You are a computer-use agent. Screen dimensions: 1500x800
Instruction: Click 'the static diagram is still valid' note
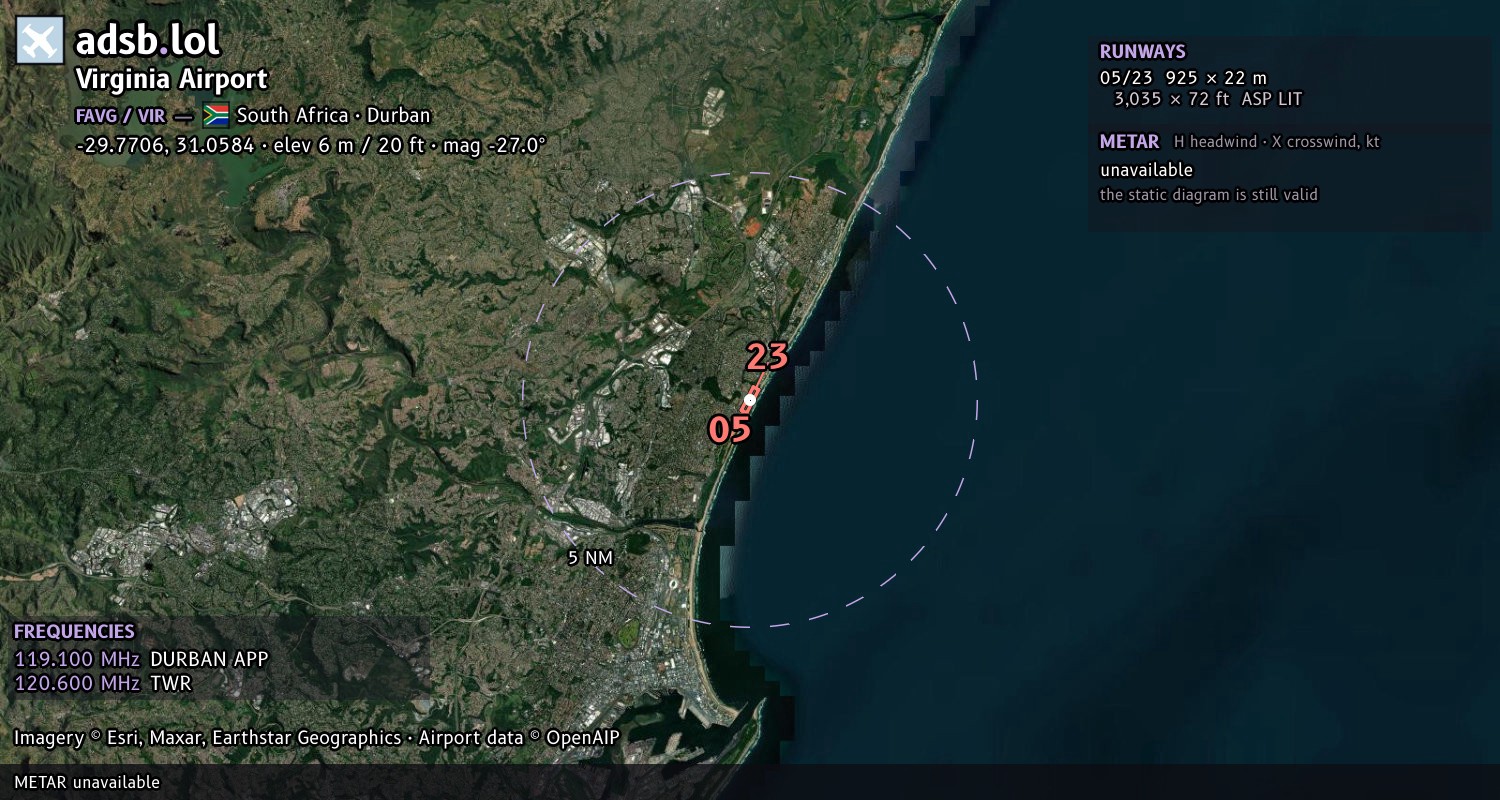point(1208,195)
